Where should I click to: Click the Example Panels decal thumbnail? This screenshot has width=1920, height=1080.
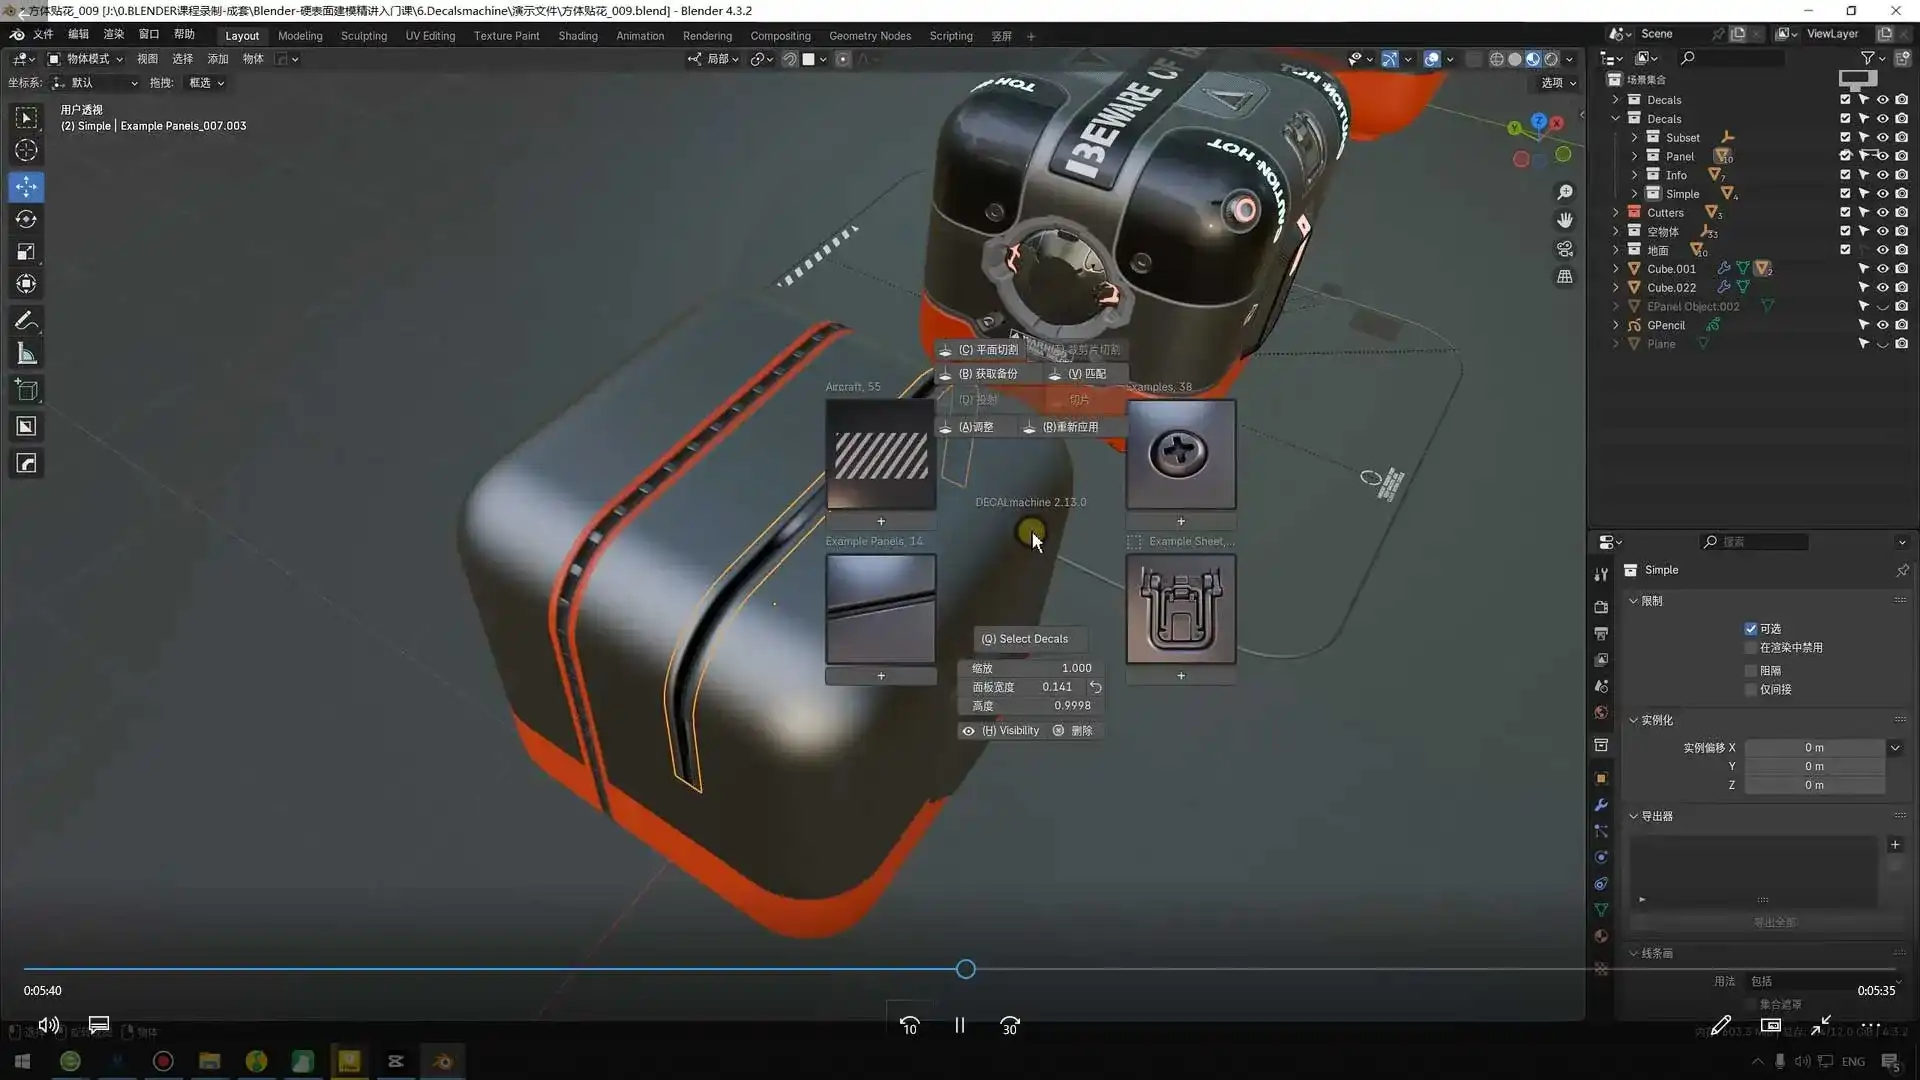tap(880, 610)
